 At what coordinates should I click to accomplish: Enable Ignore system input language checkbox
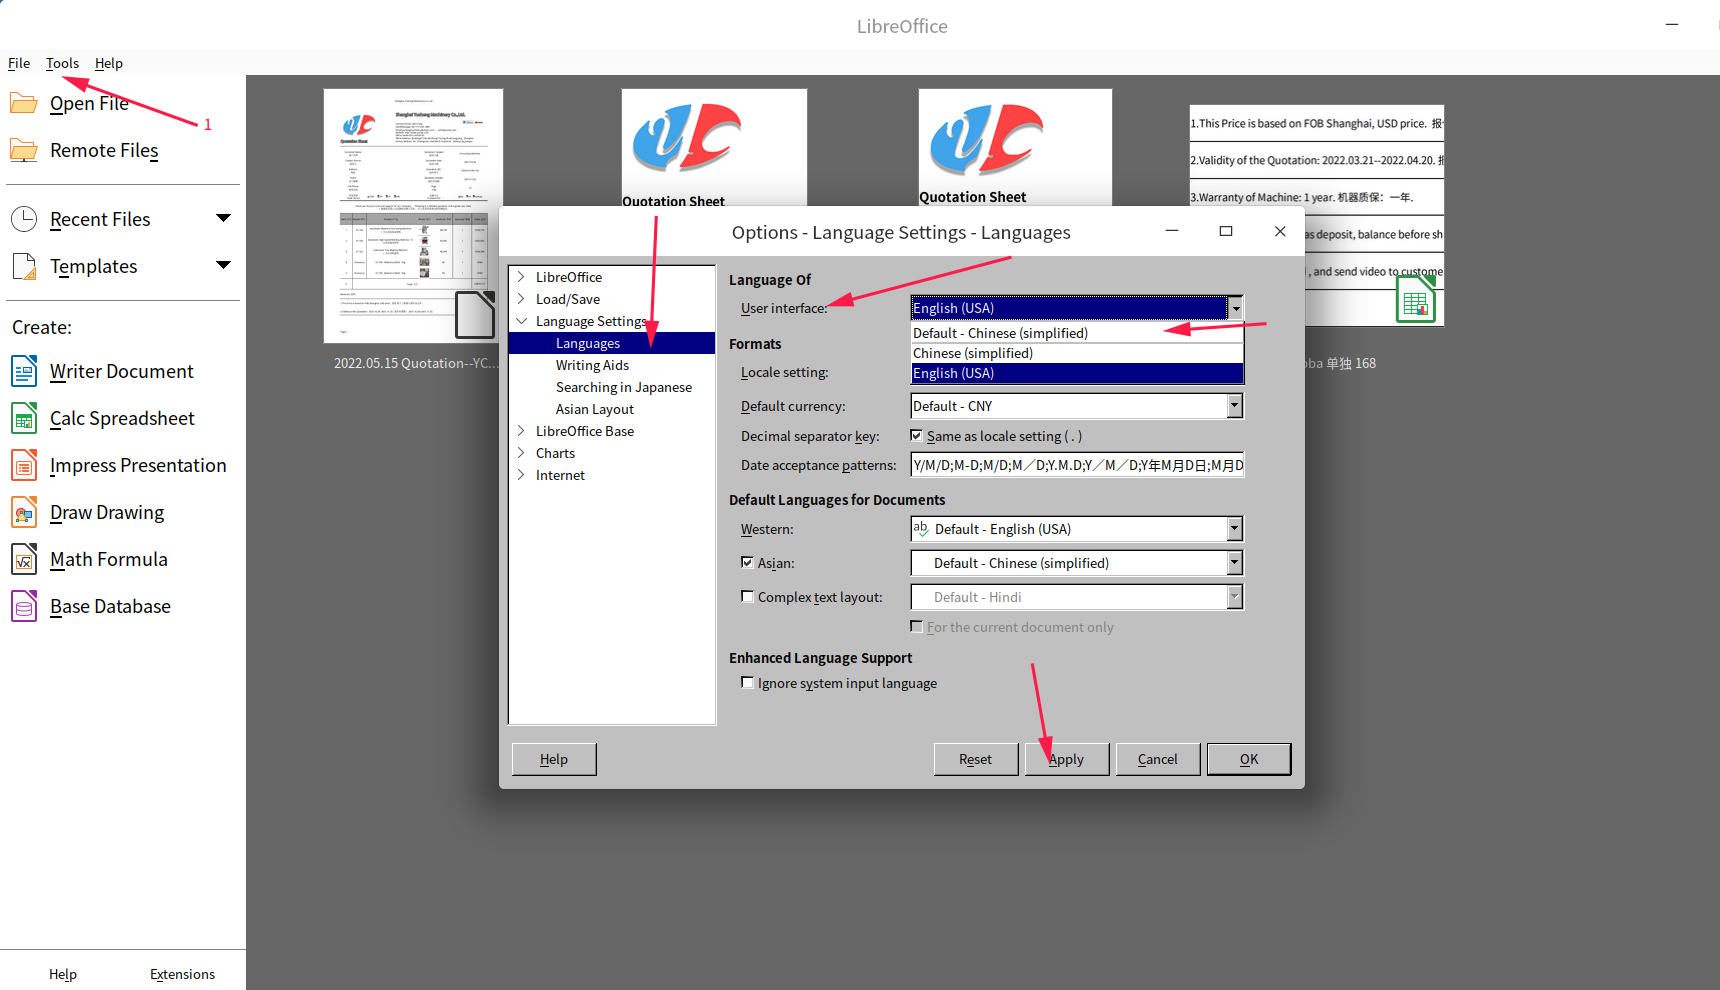coord(747,682)
